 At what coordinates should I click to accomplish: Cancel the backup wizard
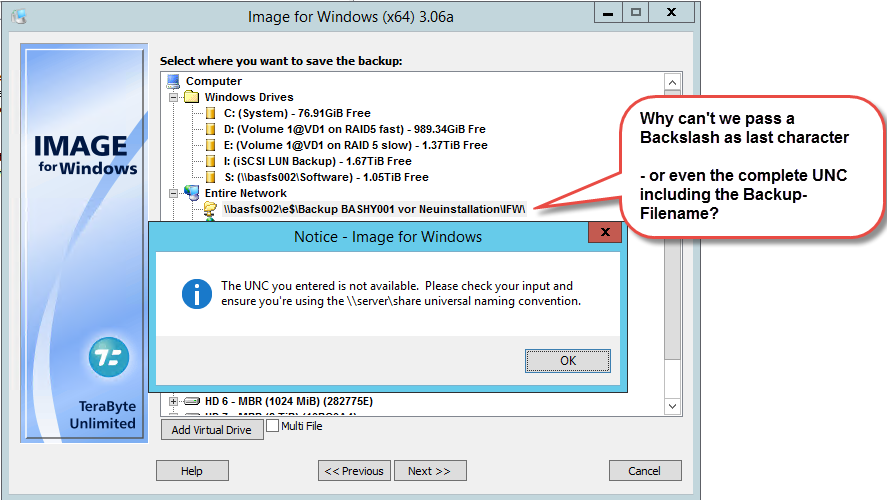pyautogui.click(x=644, y=471)
